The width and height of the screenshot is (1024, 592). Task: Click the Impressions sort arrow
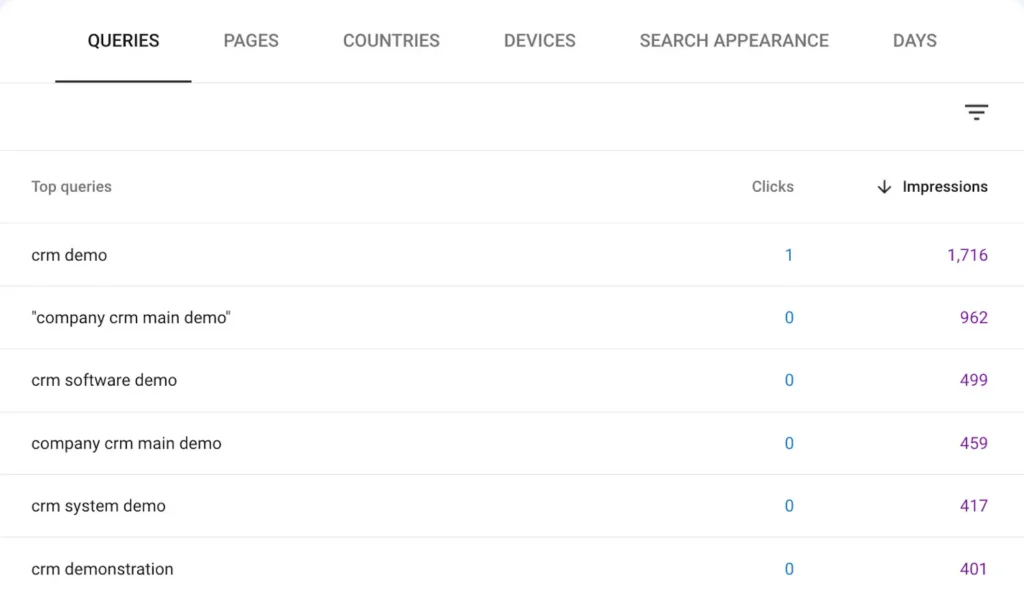point(884,187)
